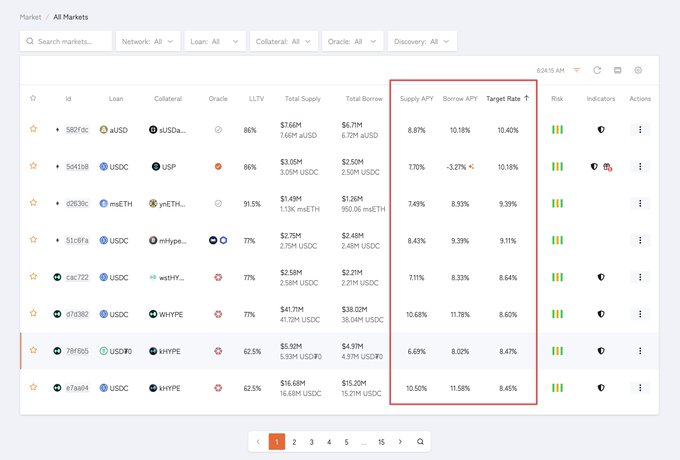Screen dimensions: 680x460
Task: Click market id d7d382
Action: click(x=77, y=314)
